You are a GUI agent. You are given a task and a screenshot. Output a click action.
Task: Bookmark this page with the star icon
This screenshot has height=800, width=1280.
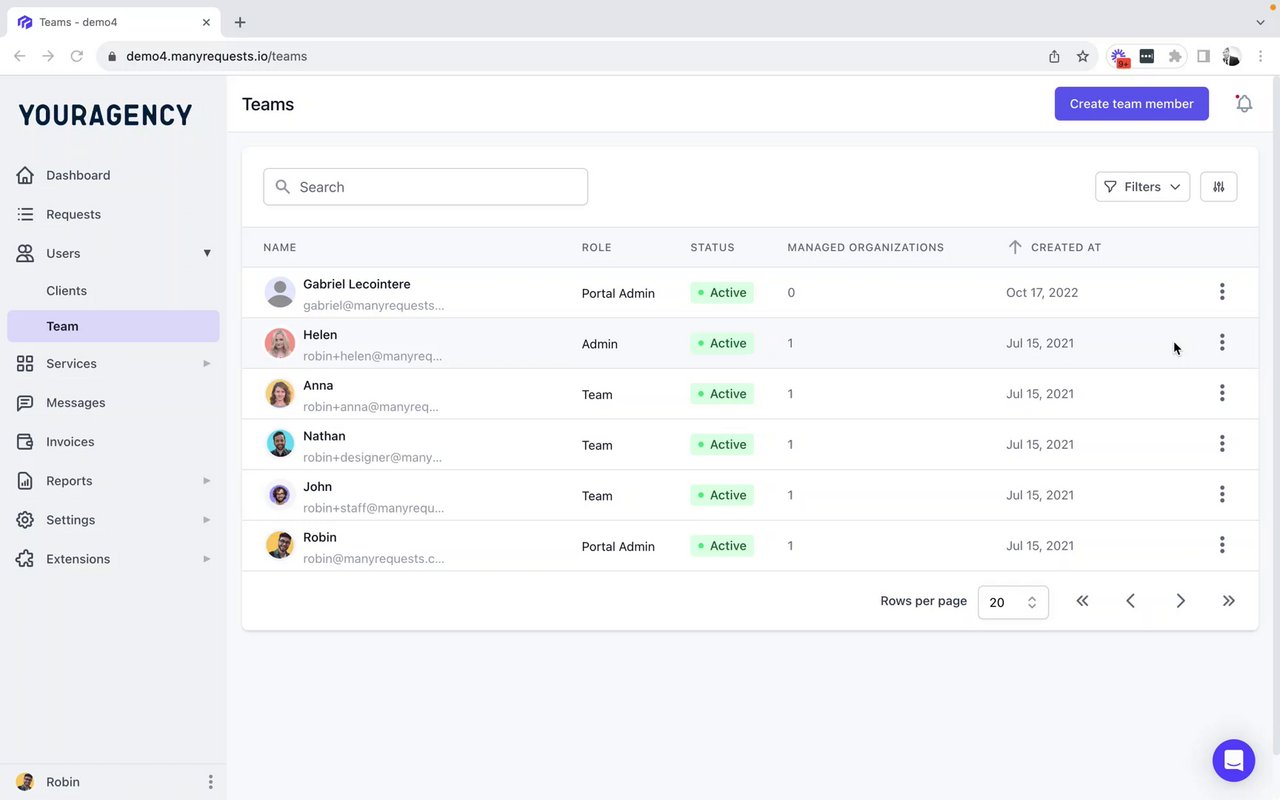pos(1082,57)
